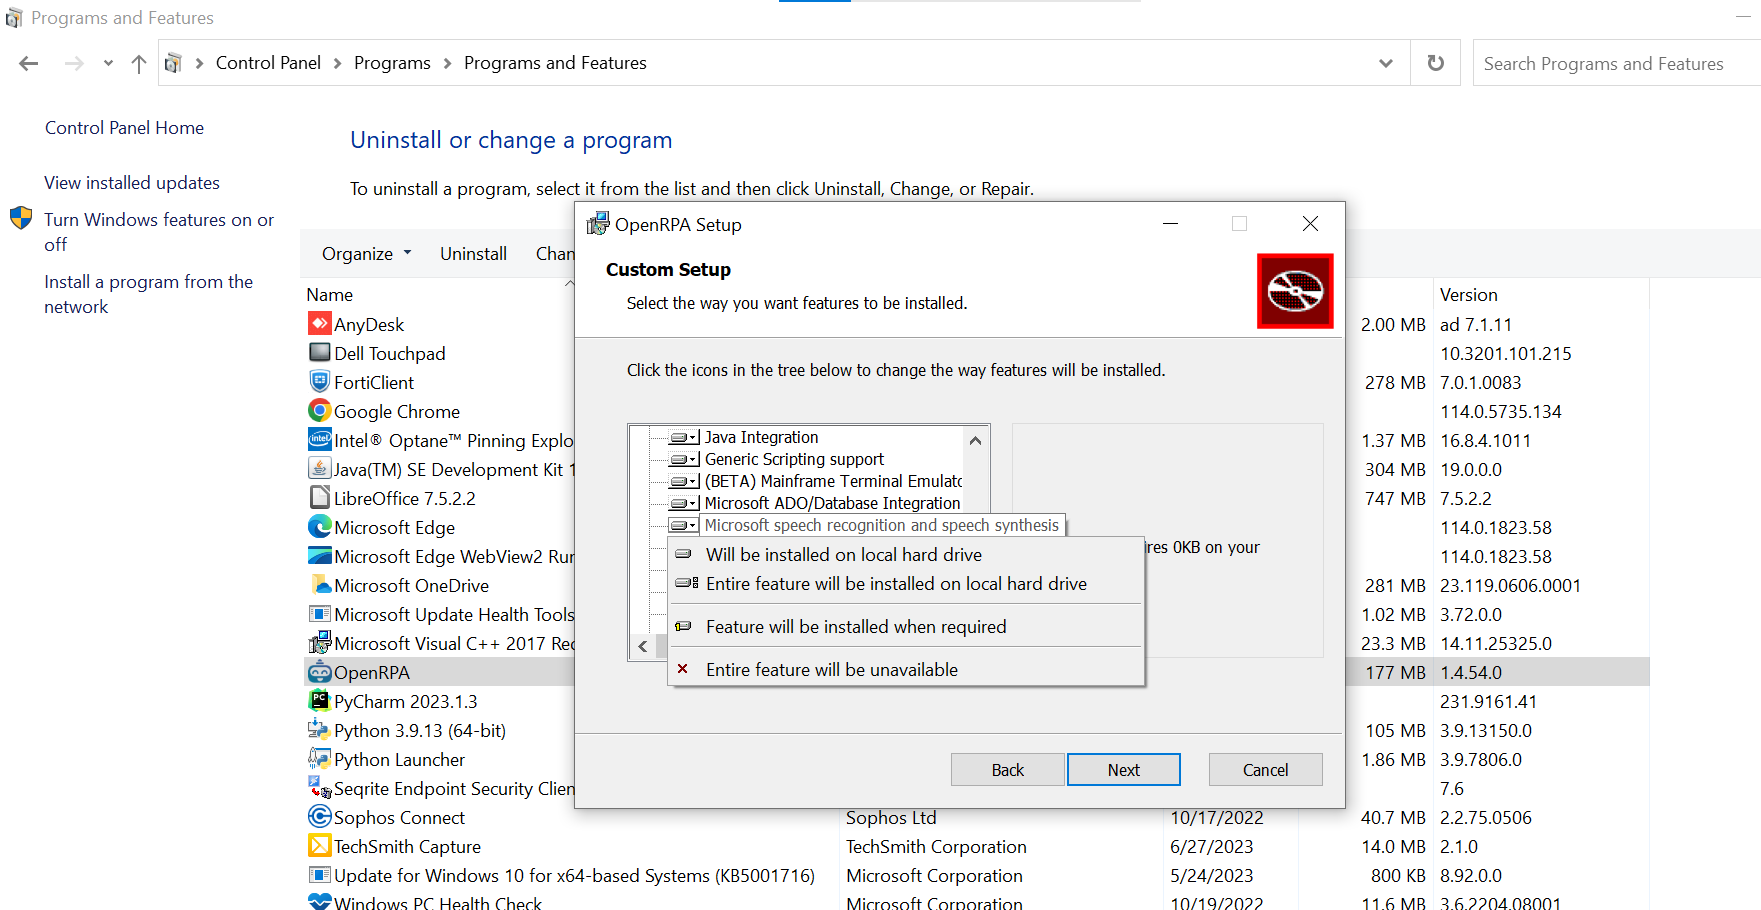The height and width of the screenshot is (910, 1761).
Task: Open Java Integration feature install dropdown
Action: point(684,437)
